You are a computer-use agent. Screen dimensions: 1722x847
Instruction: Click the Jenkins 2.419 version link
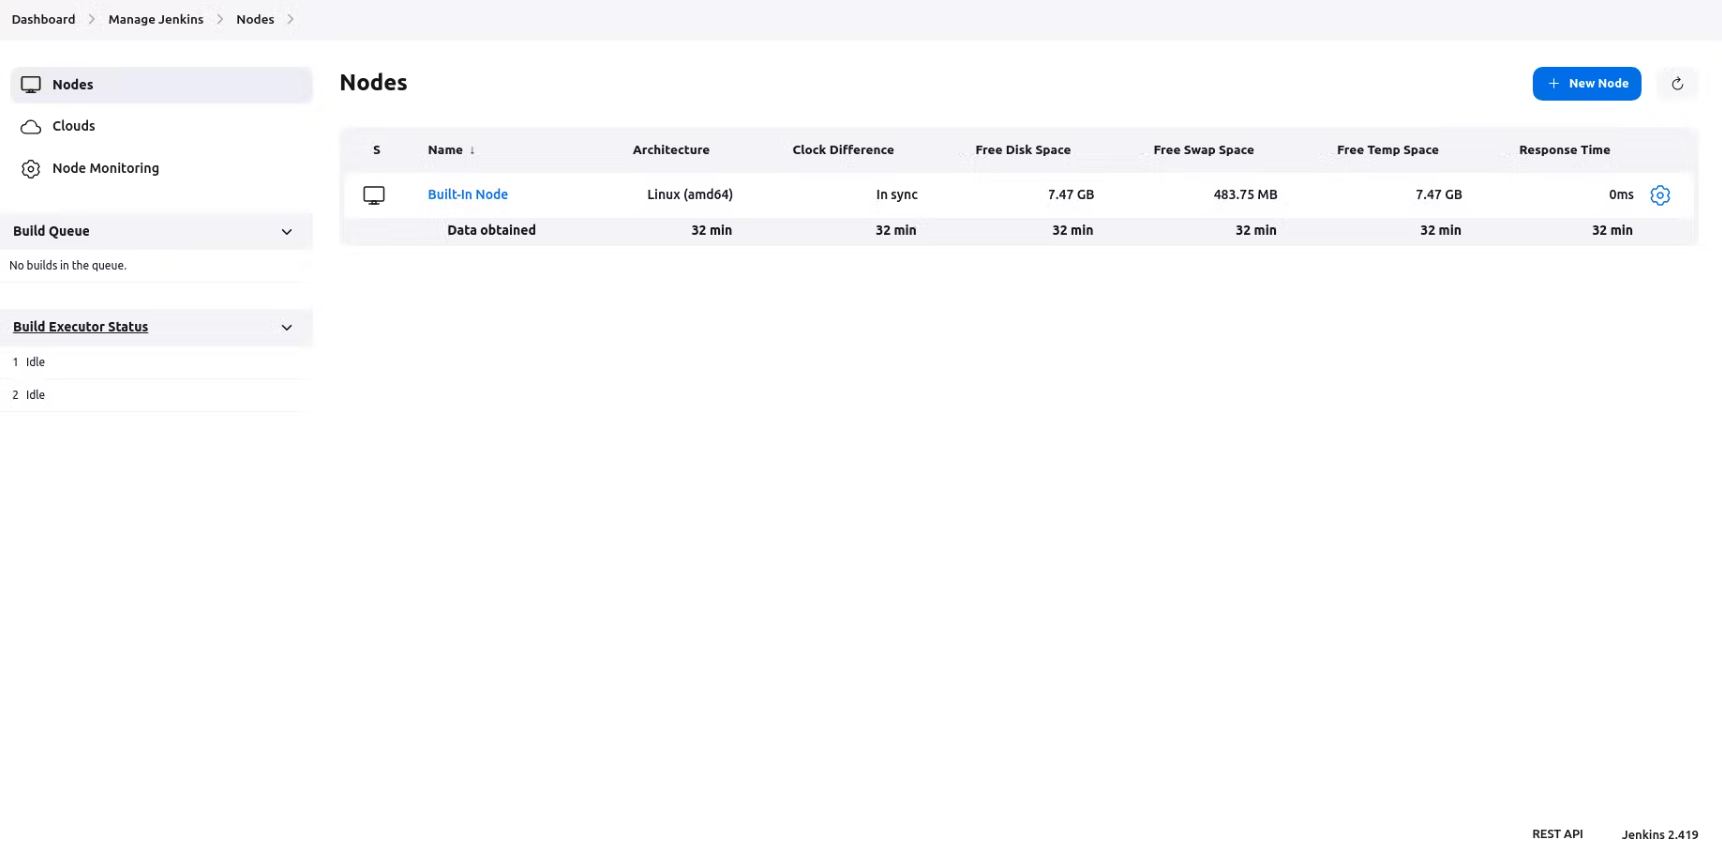tap(1659, 834)
